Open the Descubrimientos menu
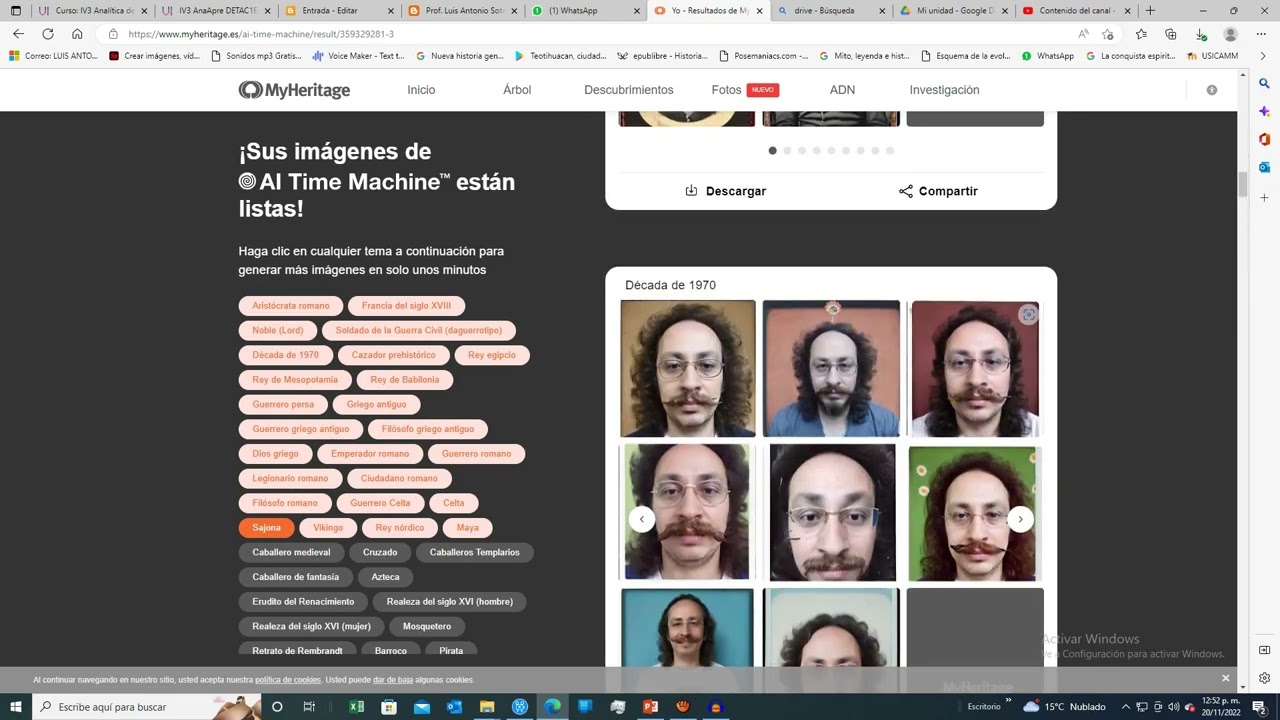 coord(629,90)
